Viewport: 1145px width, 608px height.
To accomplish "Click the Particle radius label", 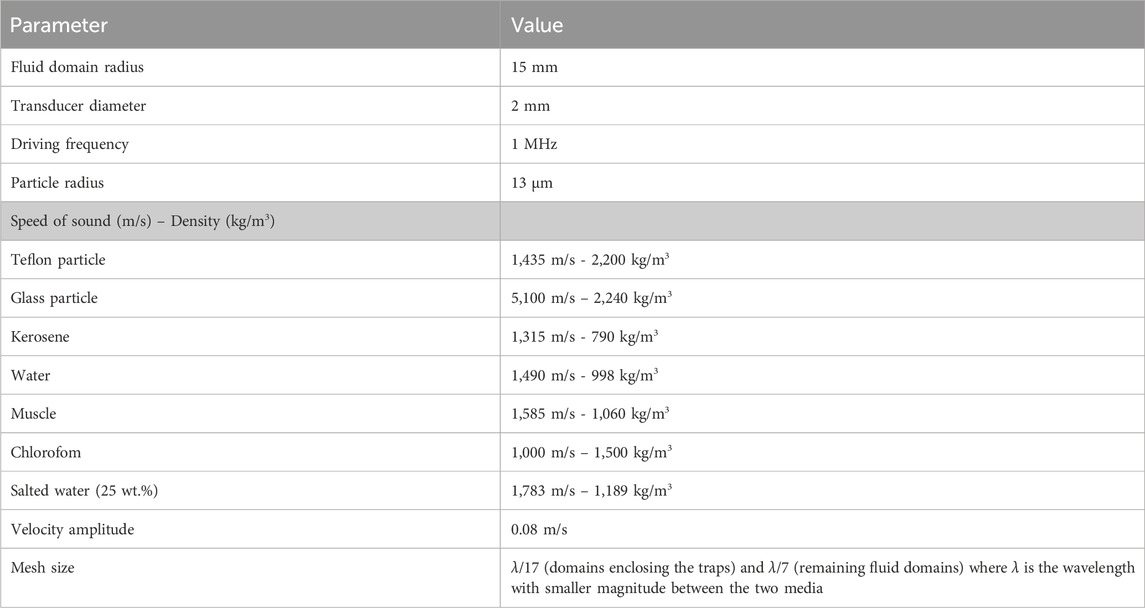I will 57,182.
